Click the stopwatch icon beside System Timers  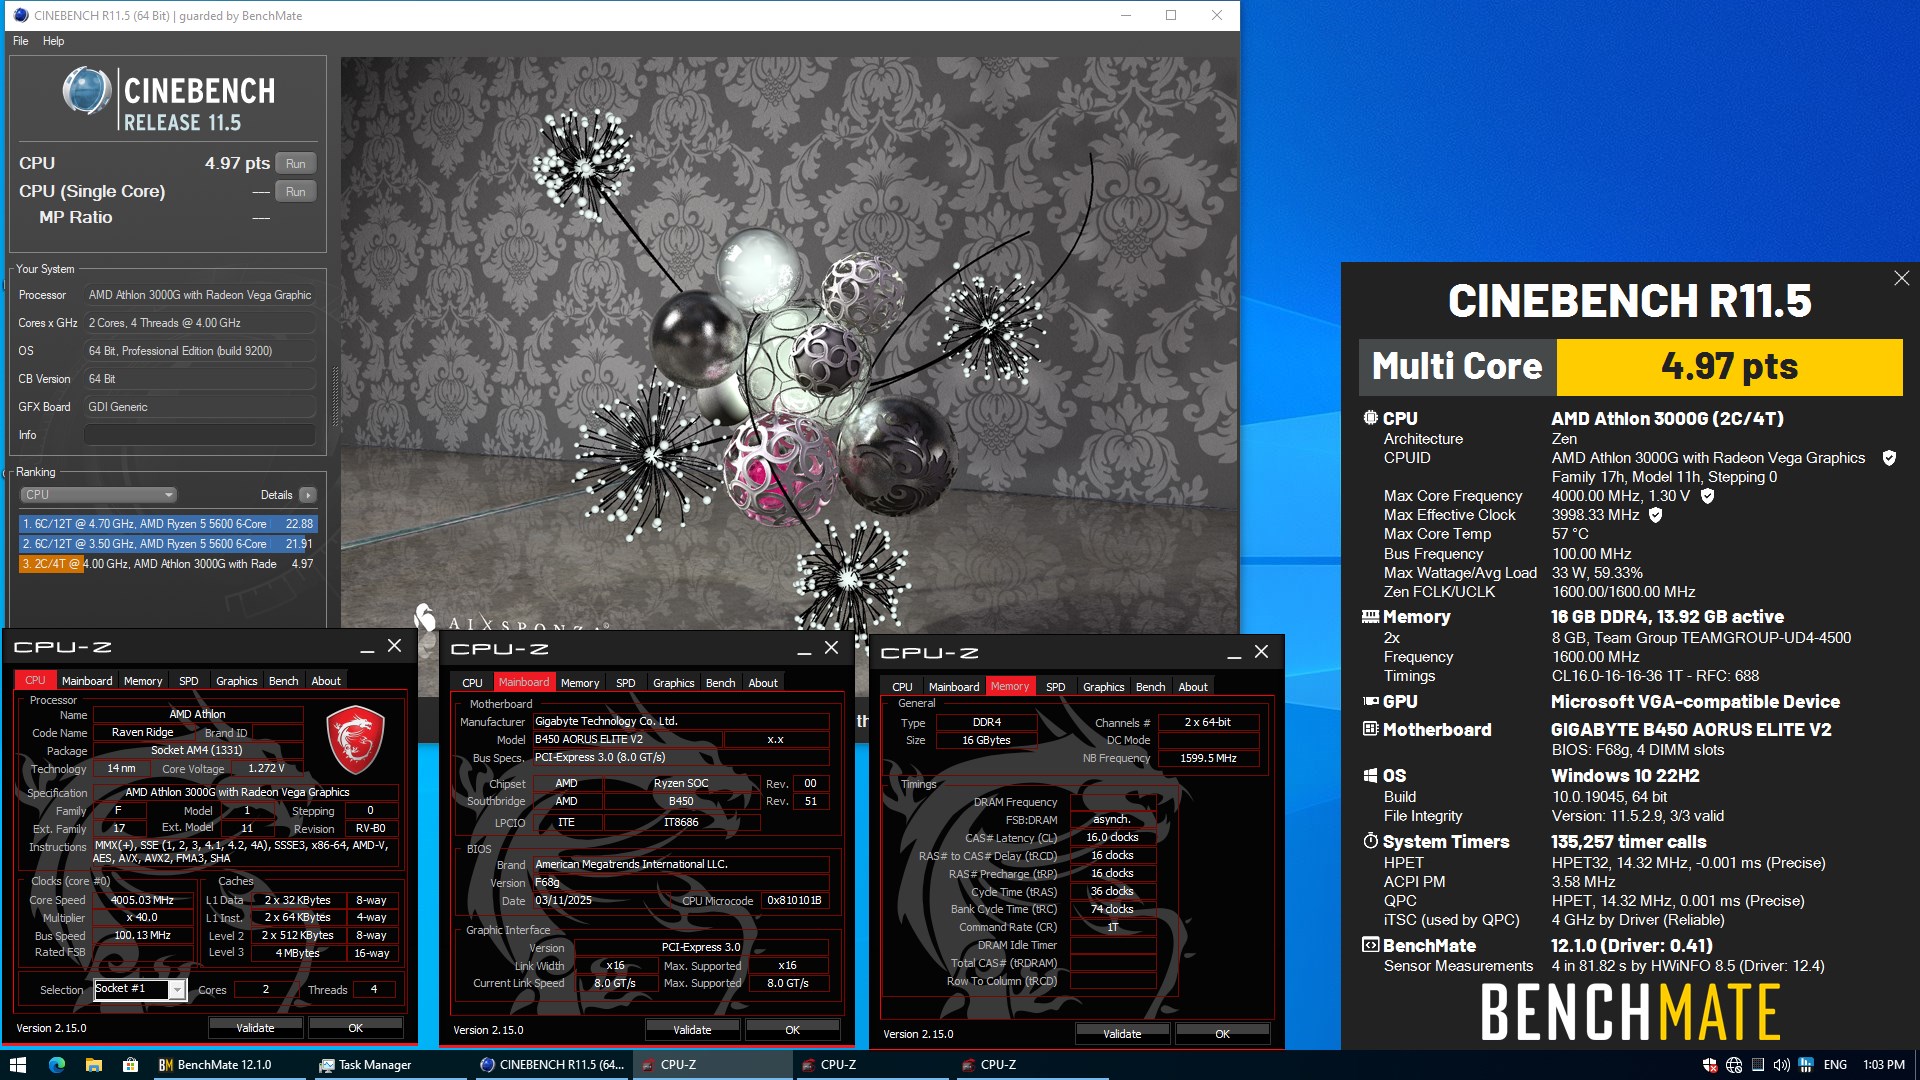1370,841
